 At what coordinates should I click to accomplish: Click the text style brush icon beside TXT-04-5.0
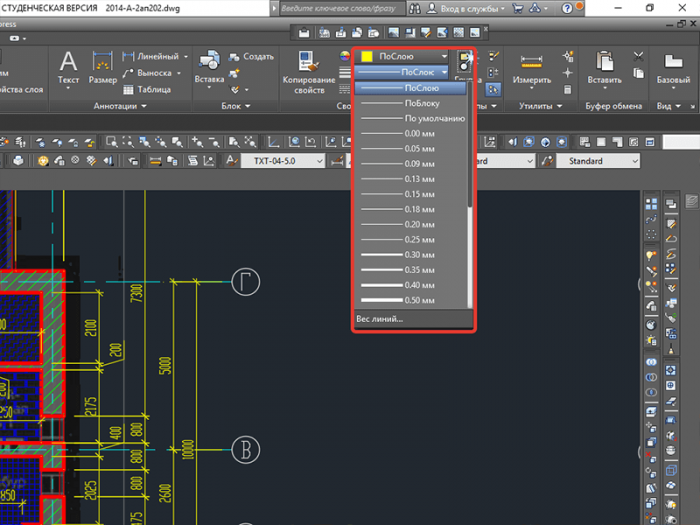pos(231,161)
